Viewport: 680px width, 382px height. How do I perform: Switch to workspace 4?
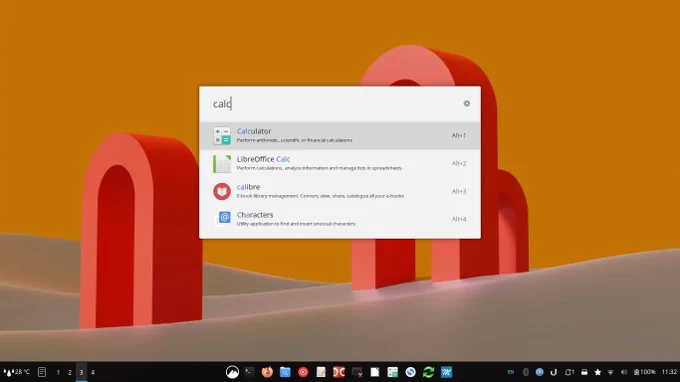pos(92,372)
